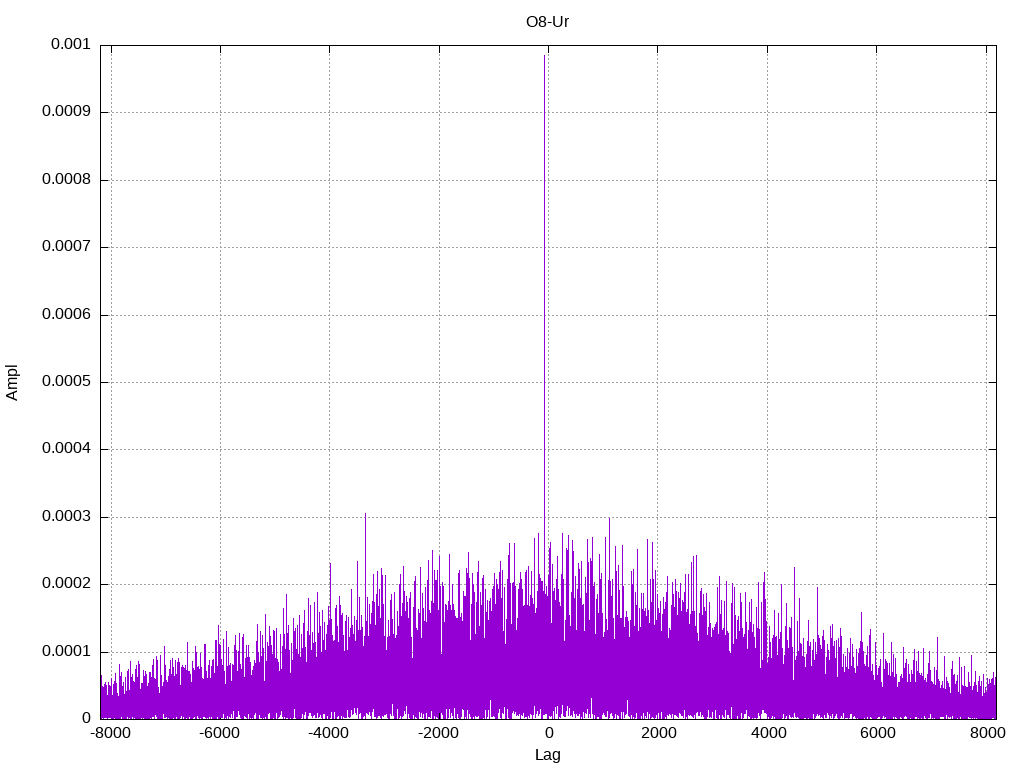Click the Lag x-axis label
The width and height of the screenshot is (1024, 768).
pyautogui.click(x=547, y=755)
